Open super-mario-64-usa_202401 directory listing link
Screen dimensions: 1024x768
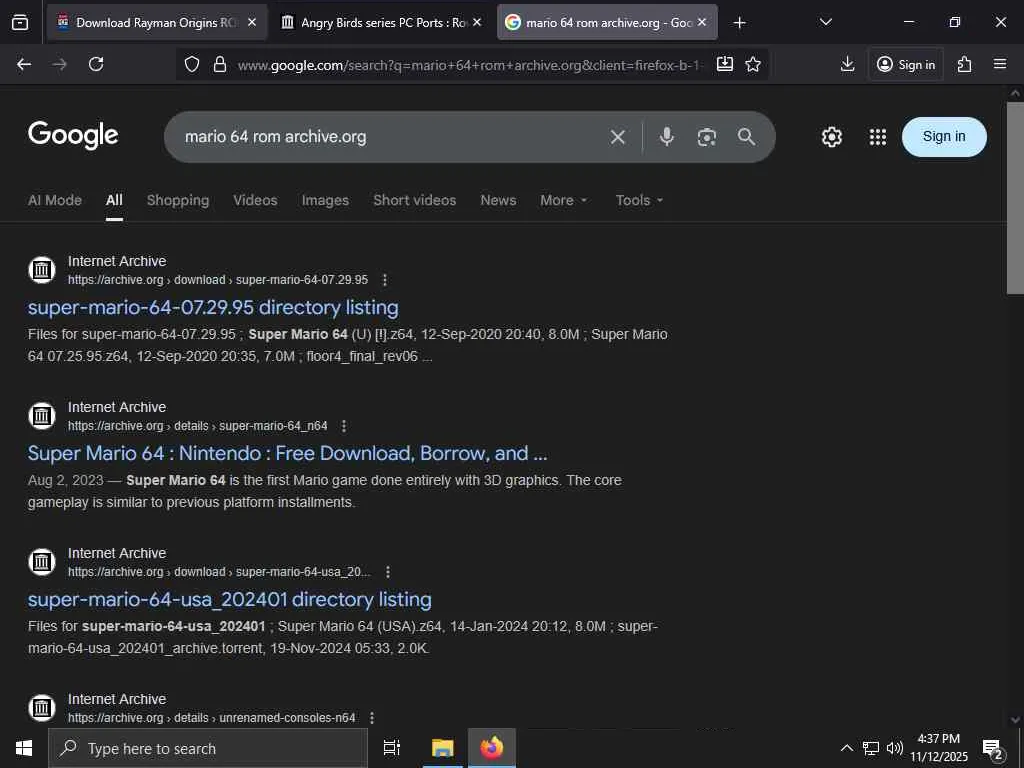pos(230,599)
